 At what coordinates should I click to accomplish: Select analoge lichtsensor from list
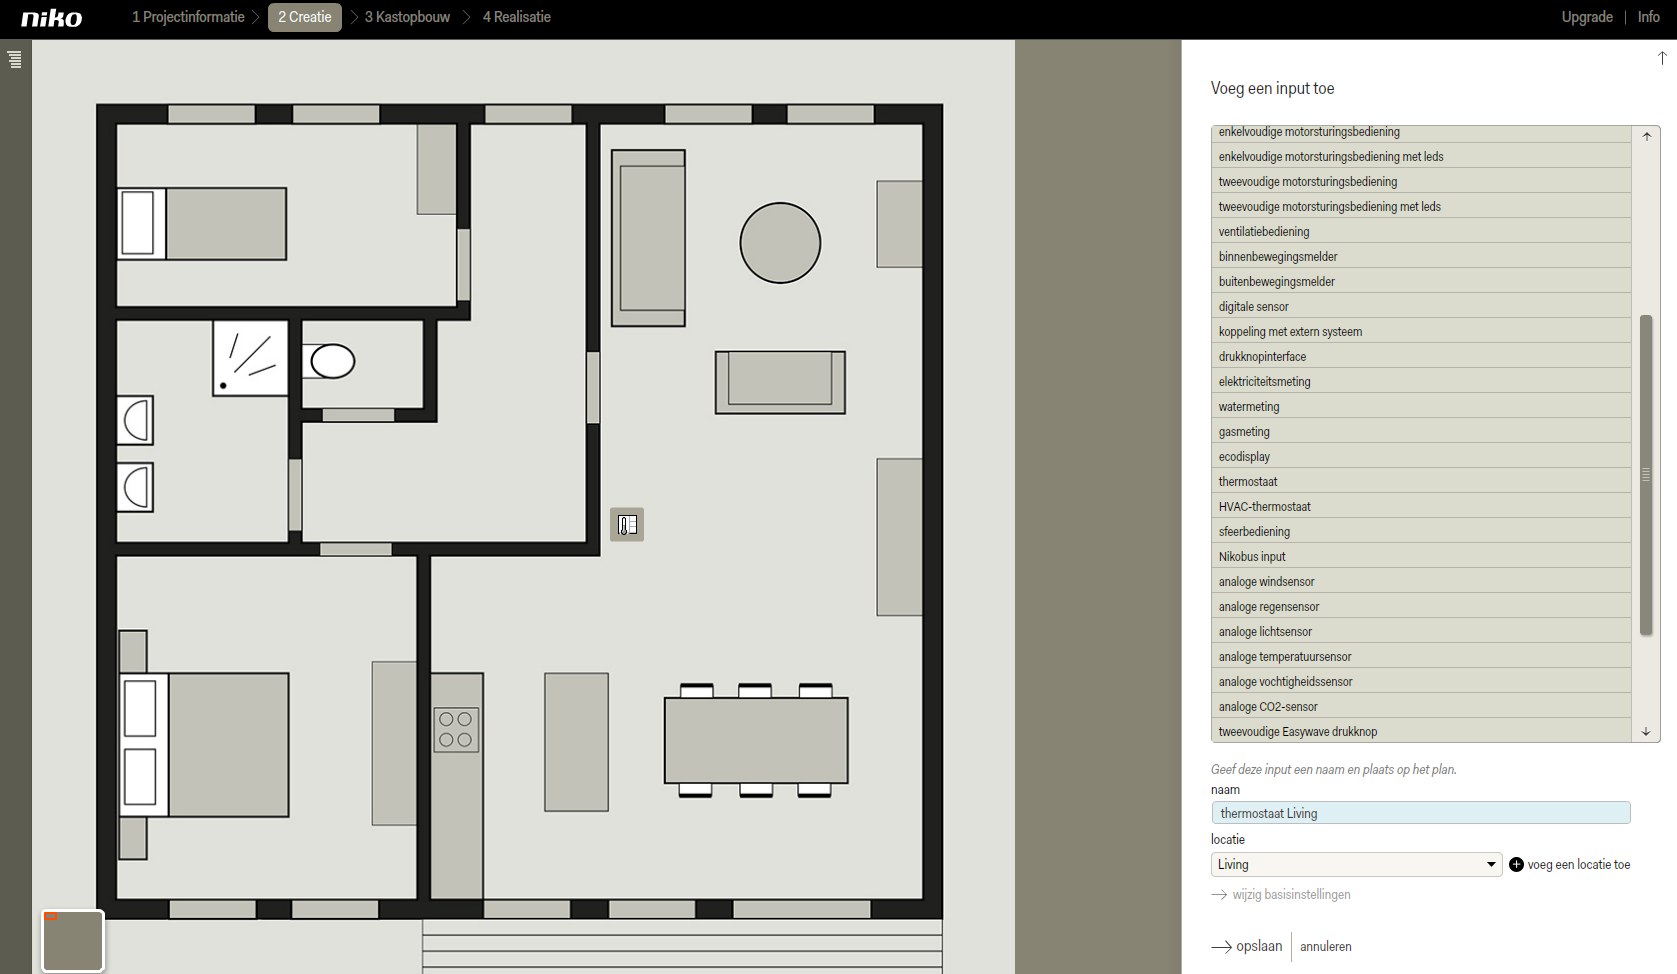point(1421,632)
